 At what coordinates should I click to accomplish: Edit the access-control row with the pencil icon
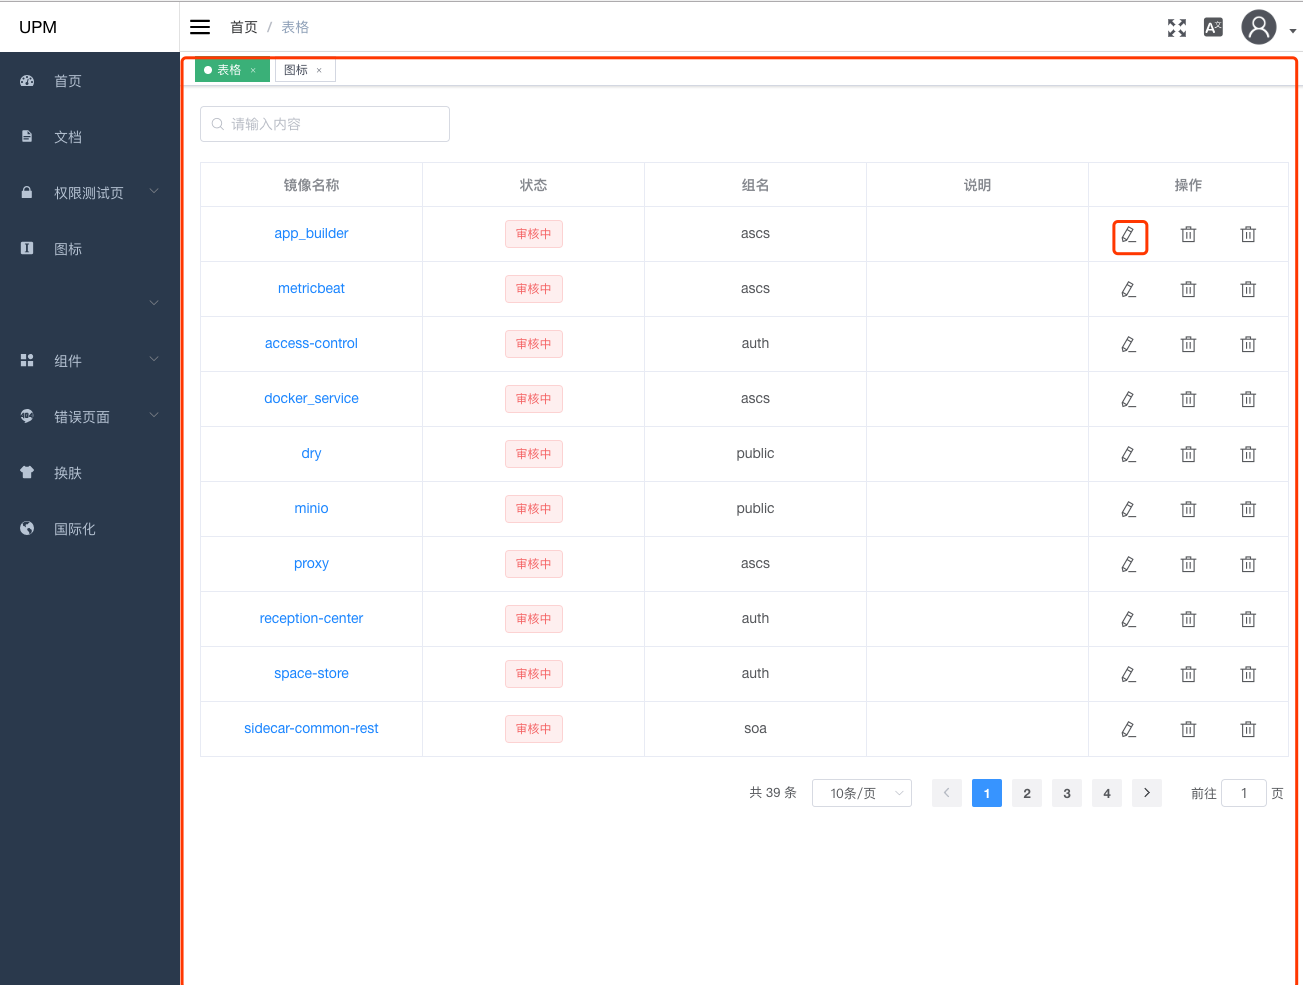pos(1128,344)
